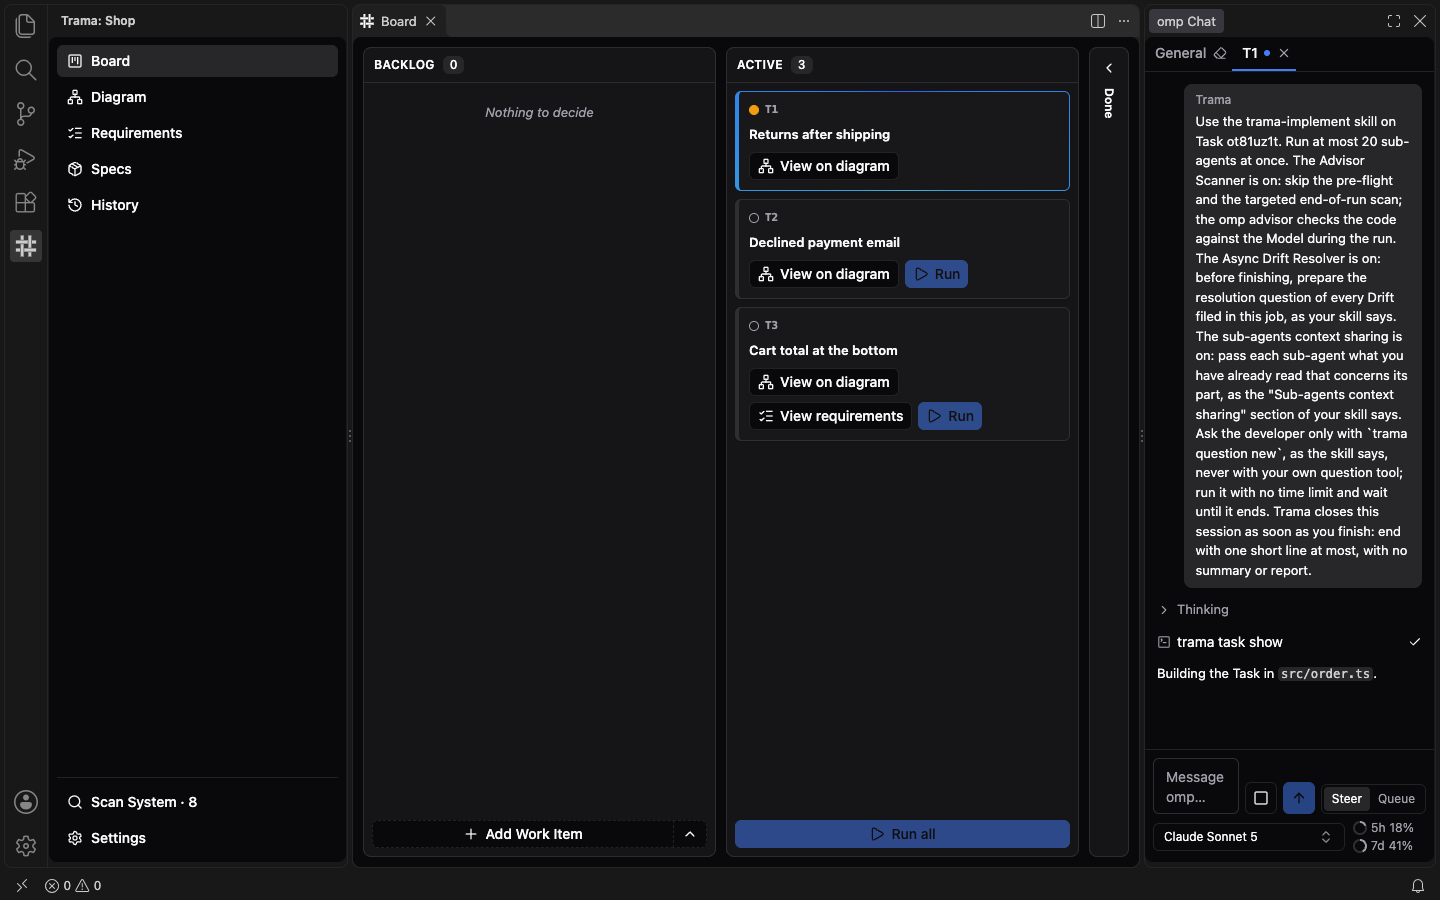Open the Explorer files icon
1440x900 pixels.
coord(26,25)
